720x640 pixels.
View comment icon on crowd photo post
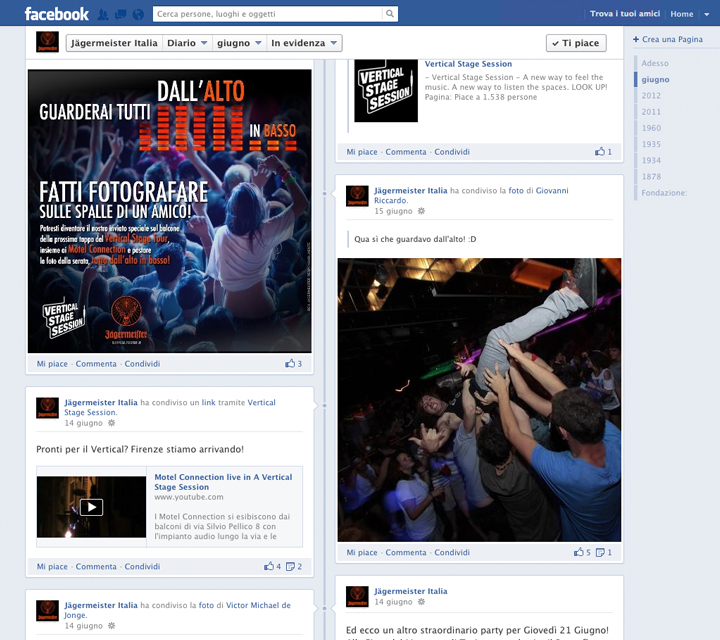600,552
